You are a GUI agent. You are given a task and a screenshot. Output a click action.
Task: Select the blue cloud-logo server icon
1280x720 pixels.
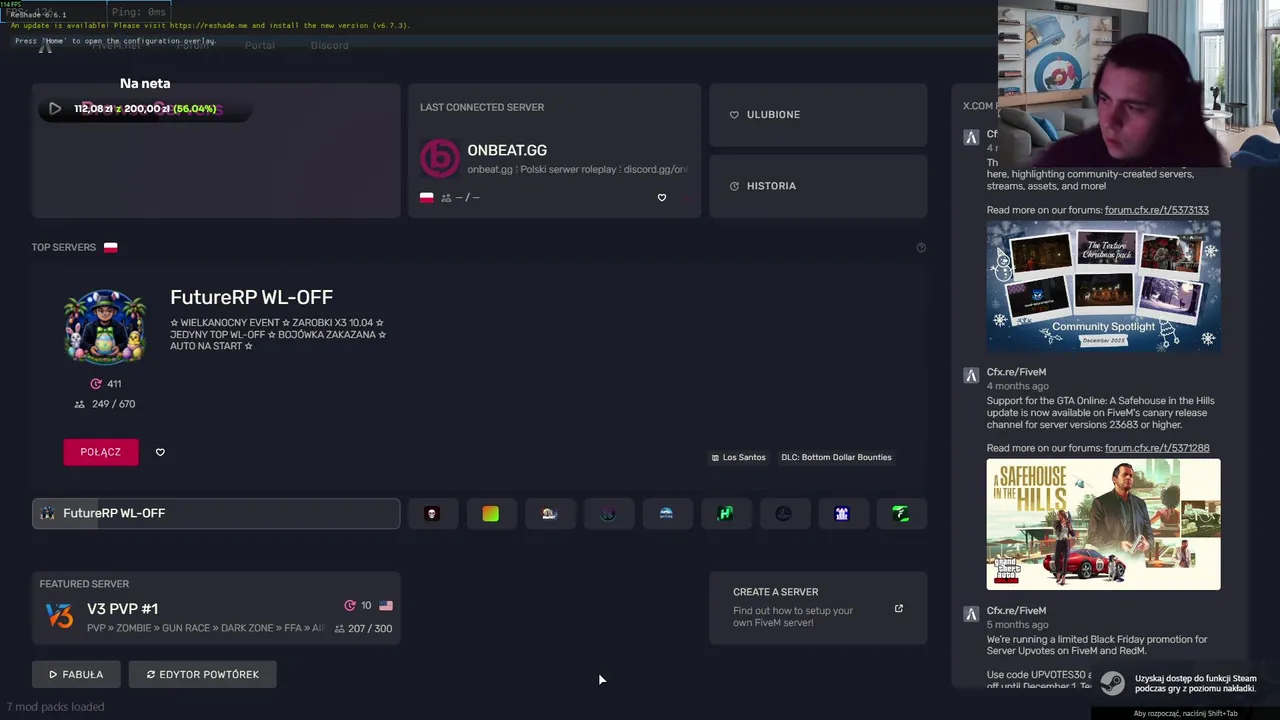pyautogui.click(x=666, y=513)
